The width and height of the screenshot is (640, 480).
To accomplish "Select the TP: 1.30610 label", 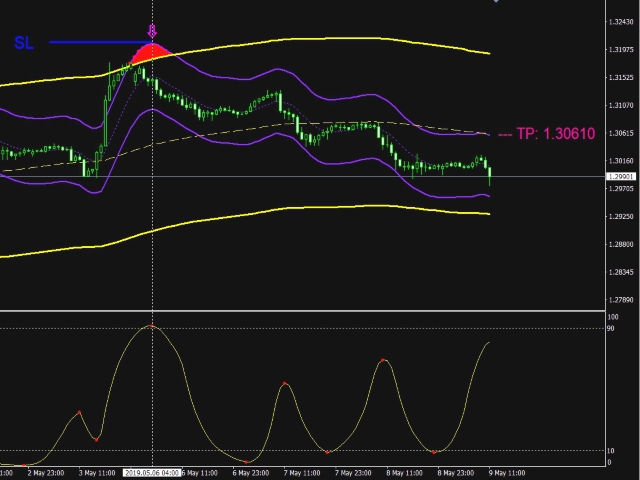I will [x=556, y=133].
